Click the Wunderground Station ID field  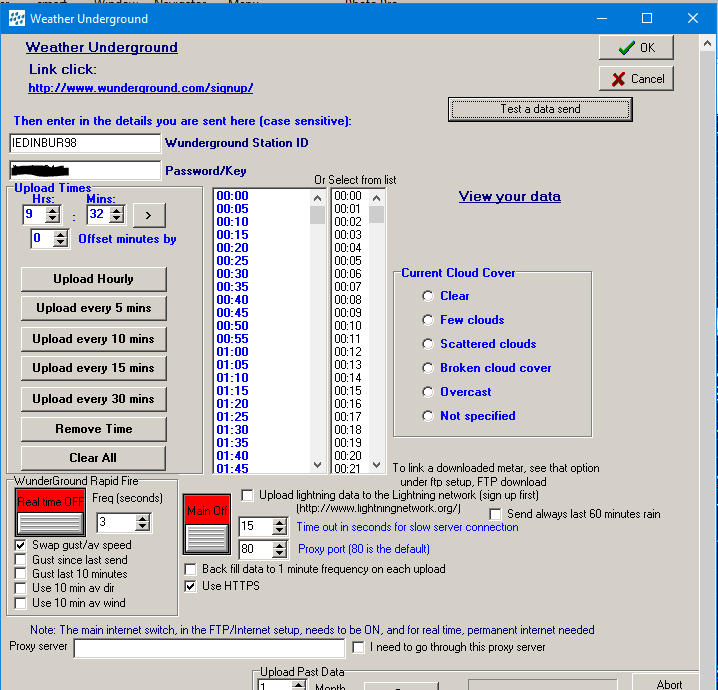[85, 143]
